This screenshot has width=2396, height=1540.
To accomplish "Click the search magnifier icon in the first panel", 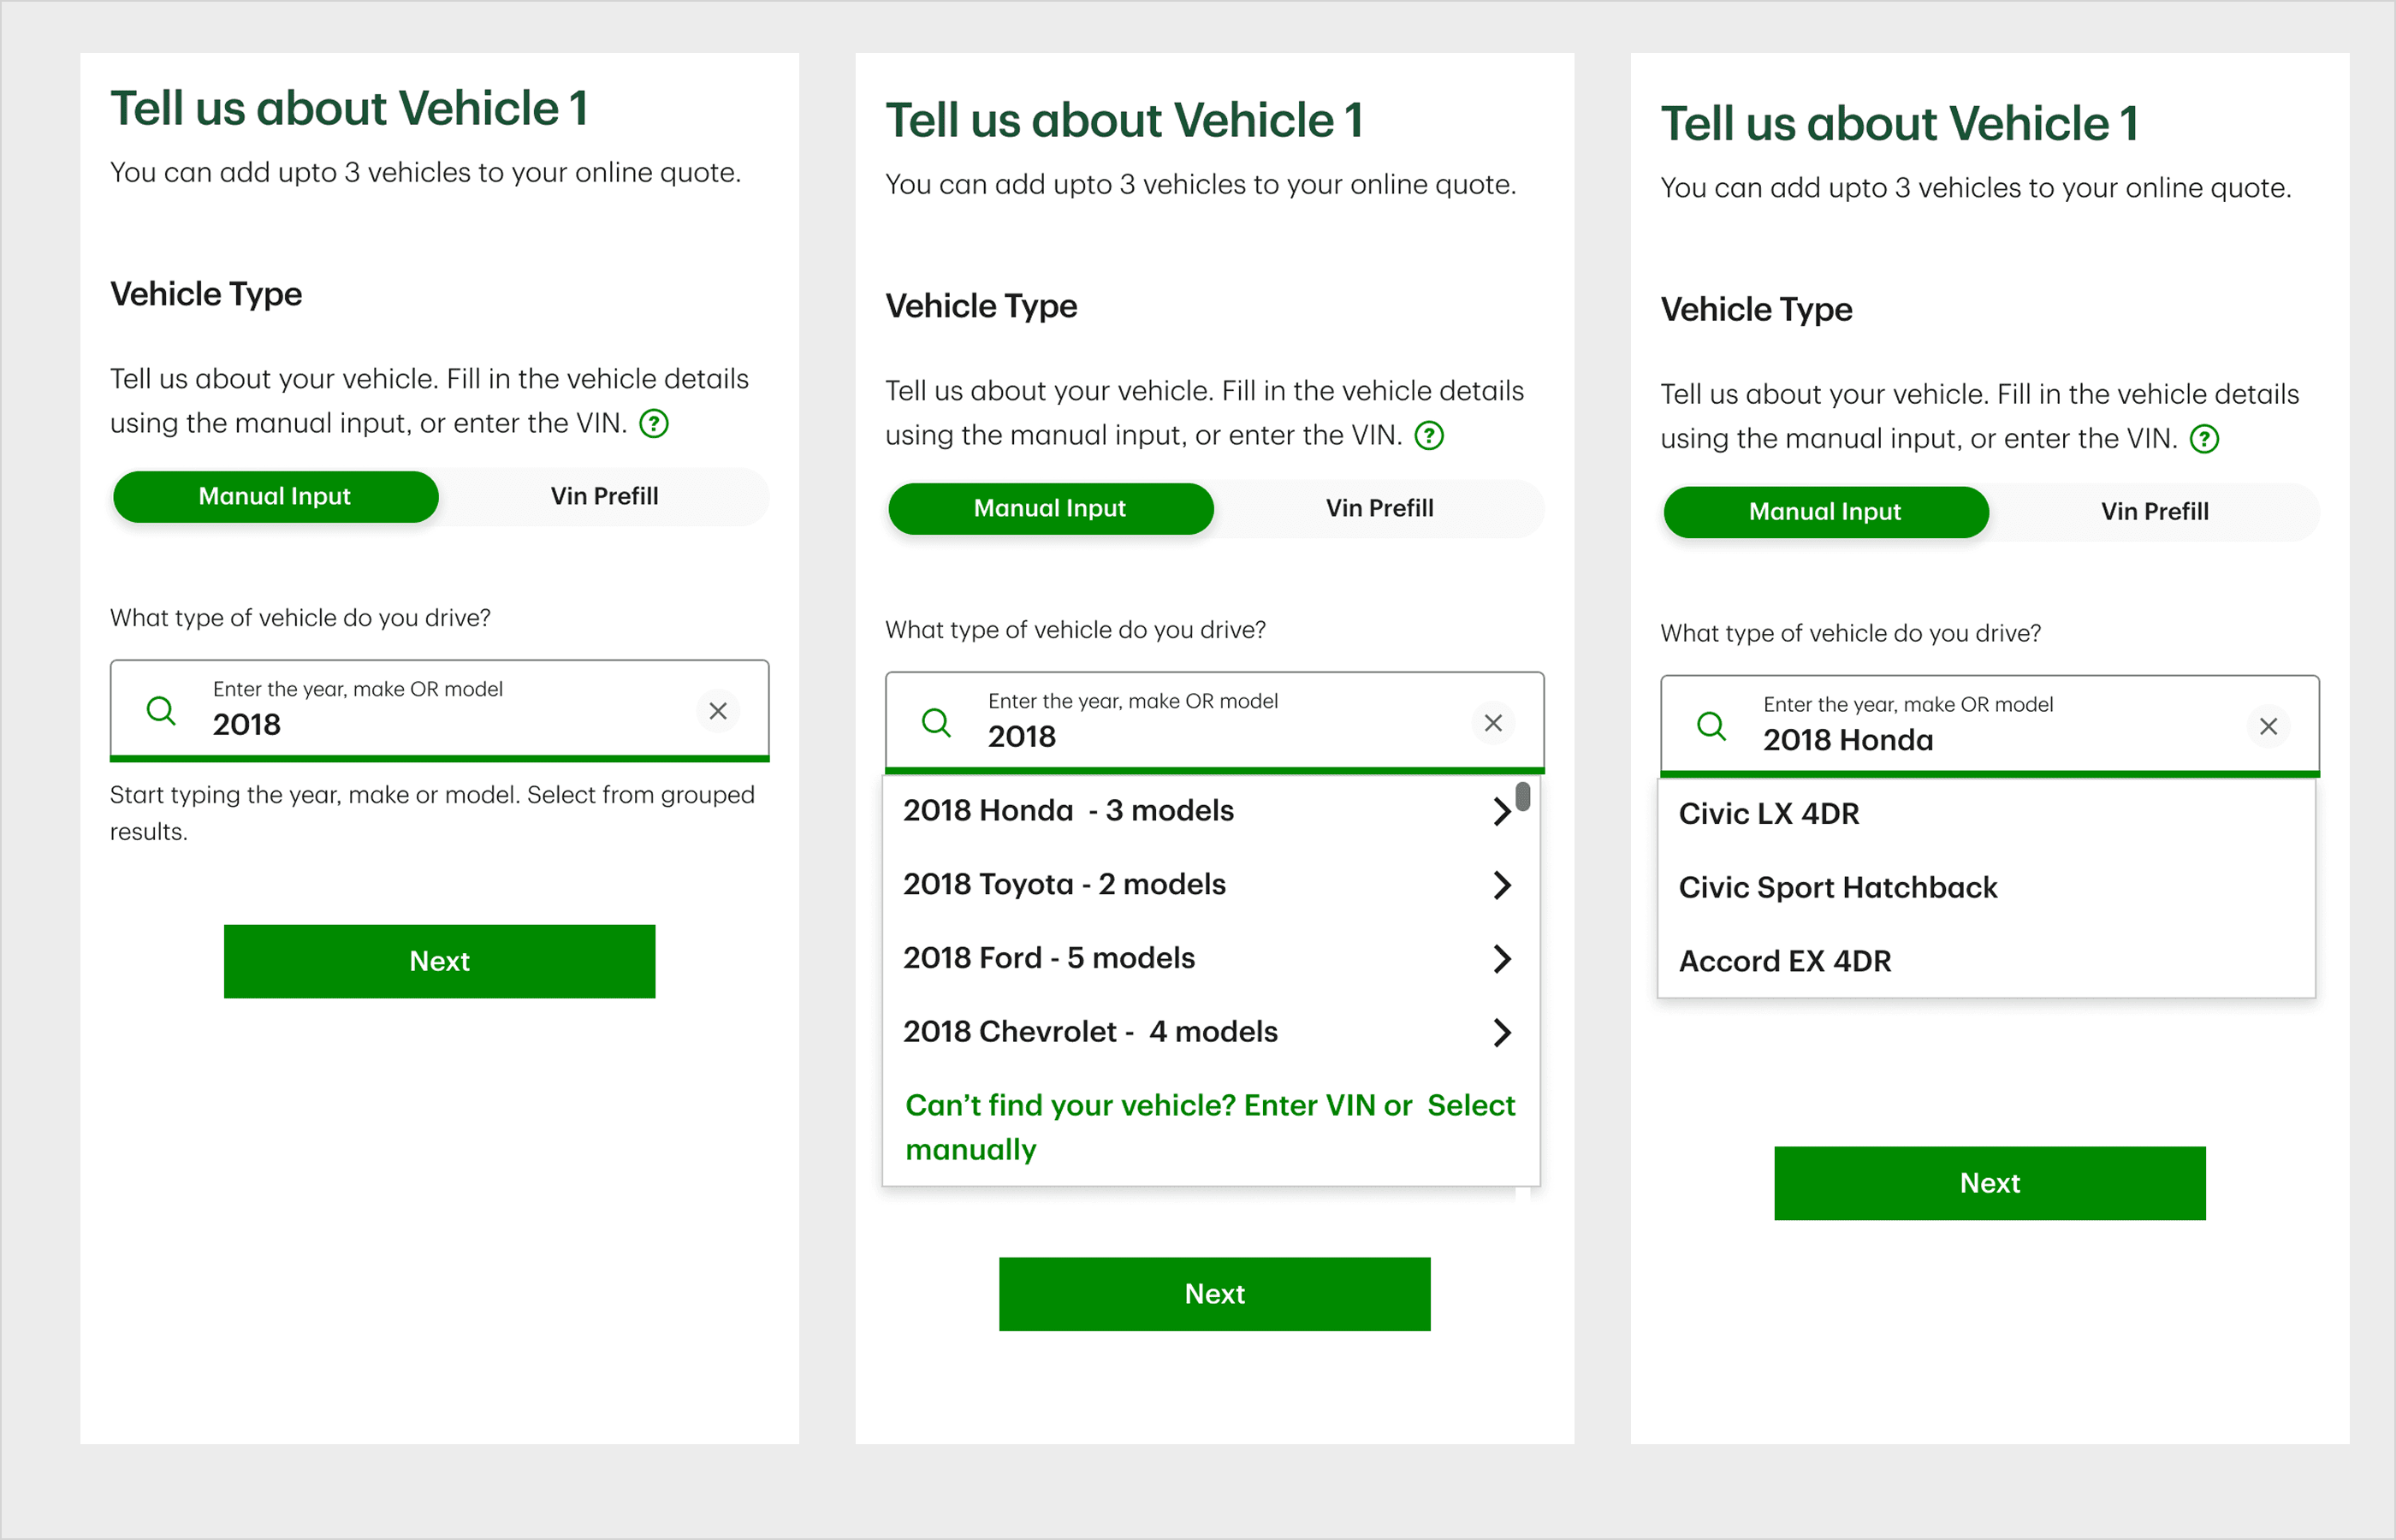I will (x=161, y=711).
